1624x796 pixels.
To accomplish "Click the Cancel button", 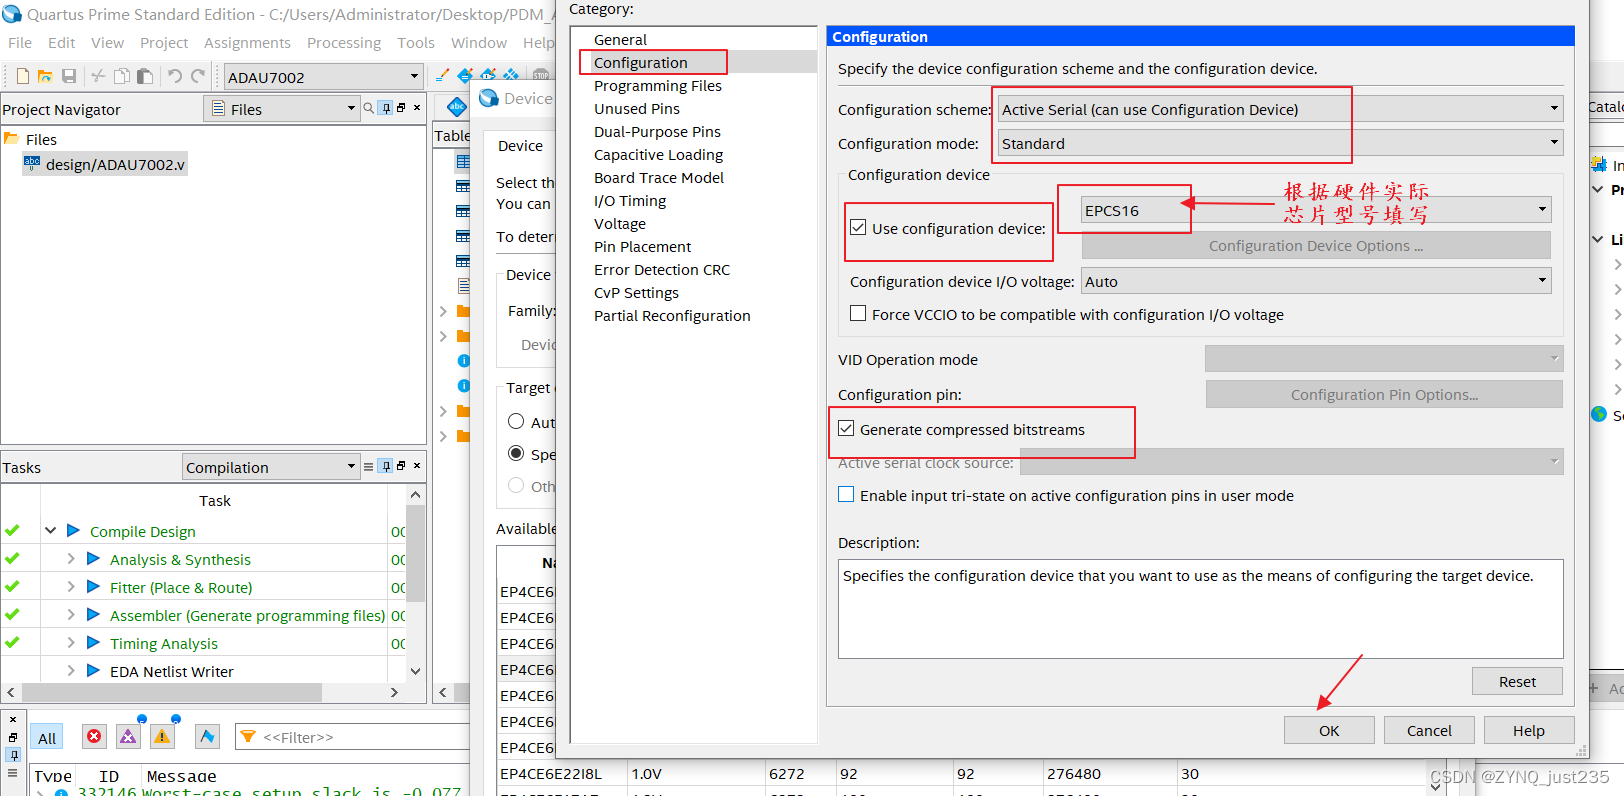I will (1429, 730).
